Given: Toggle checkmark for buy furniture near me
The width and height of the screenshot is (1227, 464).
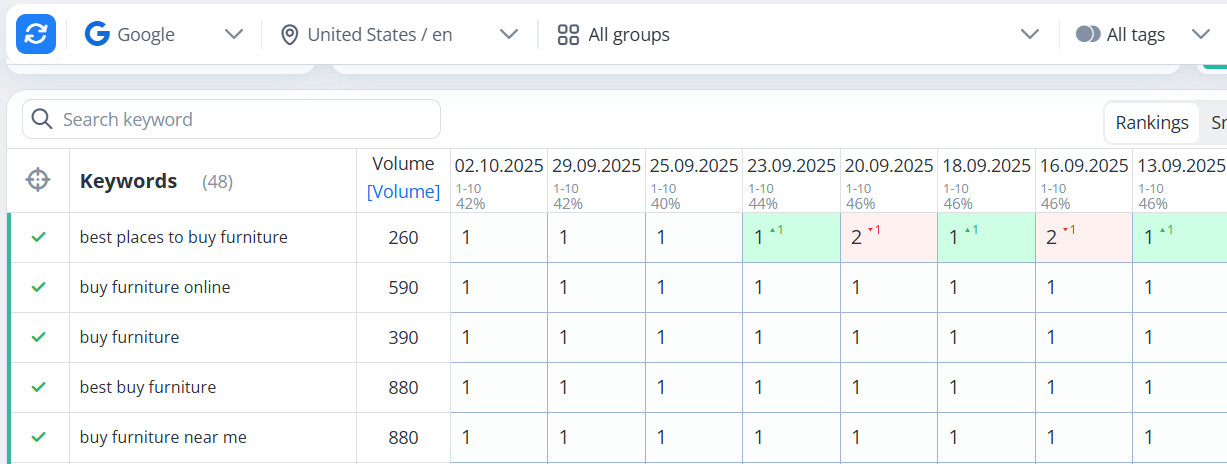Looking at the screenshot, I should click(38, 437).
